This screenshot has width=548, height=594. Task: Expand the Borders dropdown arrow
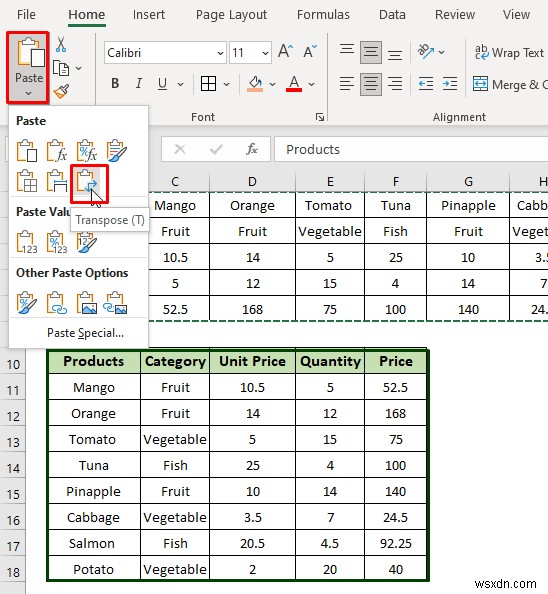226,84
